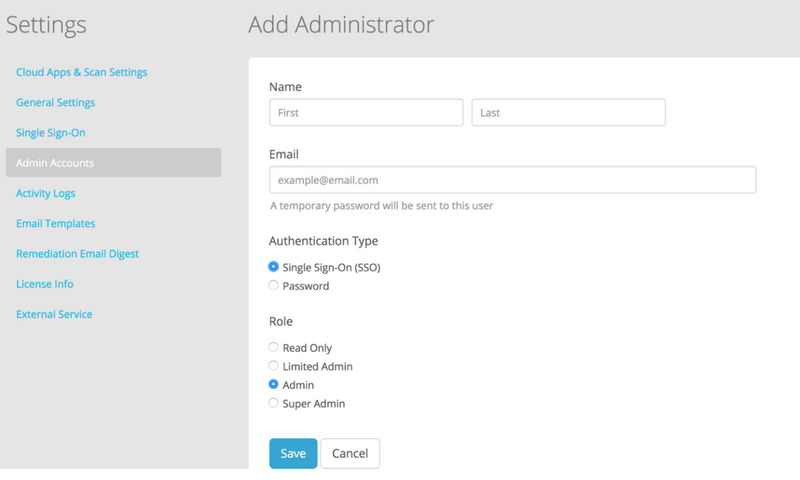Open Email Templates settings
The image size is (800, 480).
click(x=56, y=223)
